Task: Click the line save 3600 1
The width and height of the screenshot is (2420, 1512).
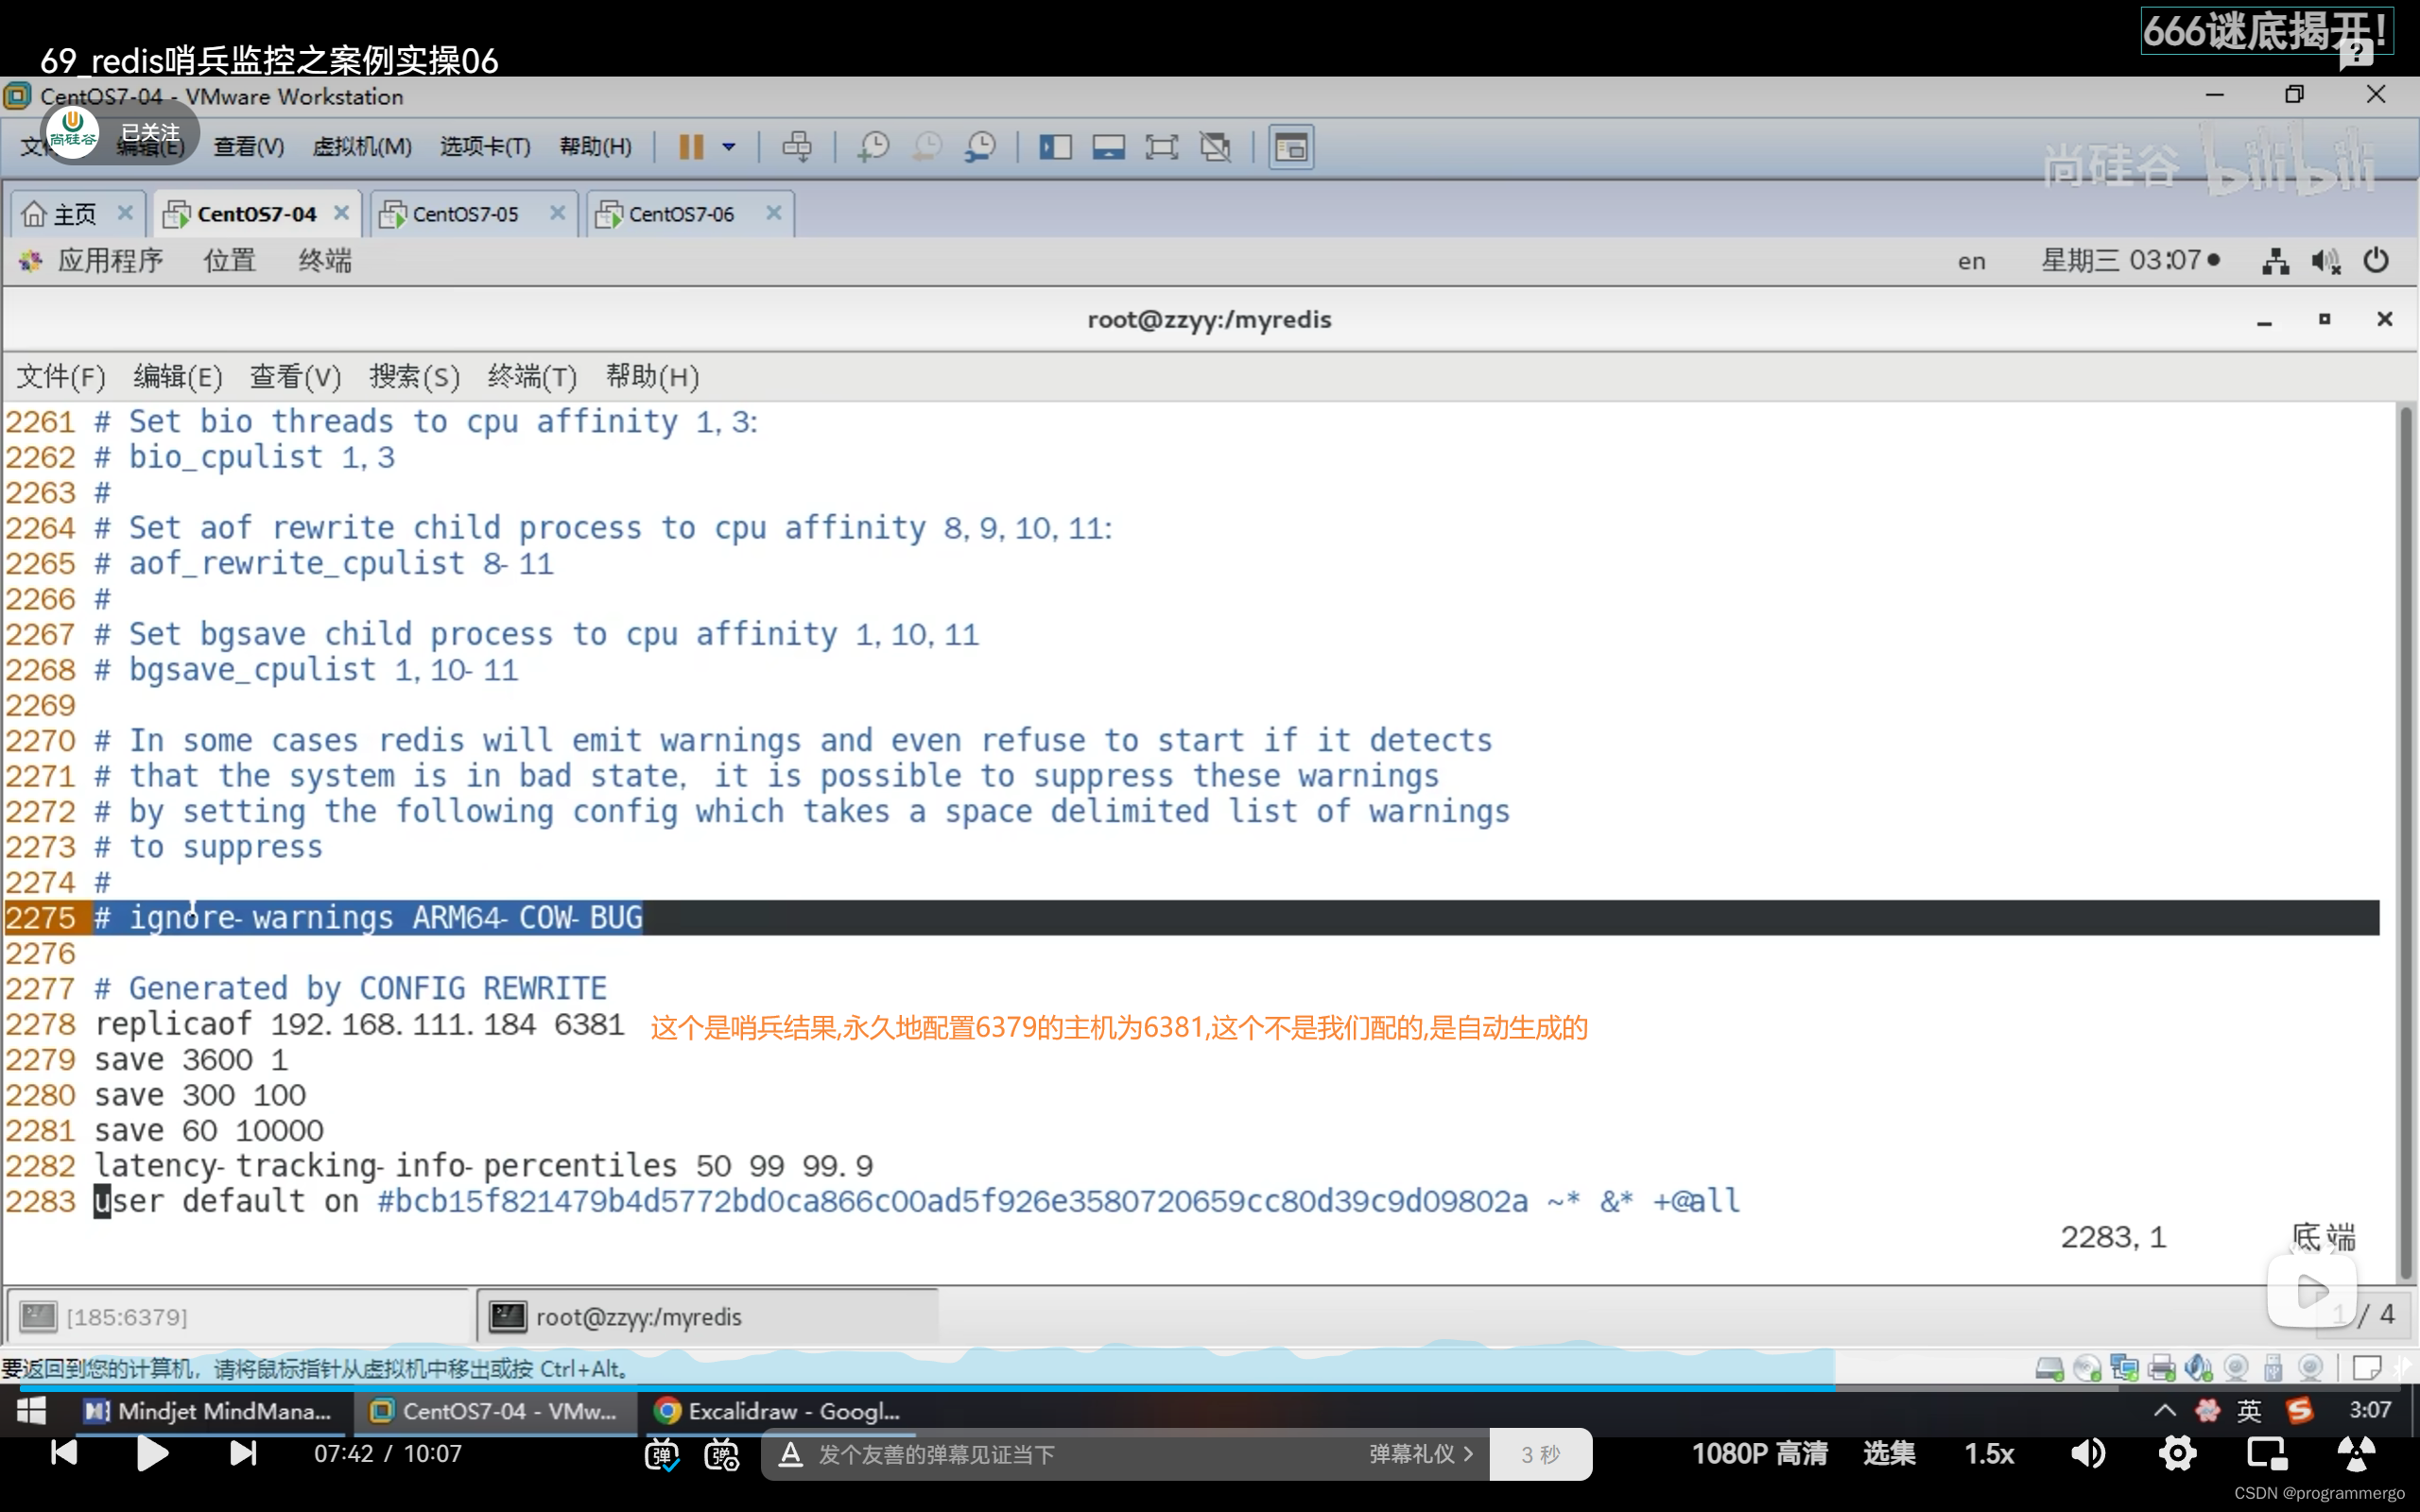Action: (x=191, y=1060)
